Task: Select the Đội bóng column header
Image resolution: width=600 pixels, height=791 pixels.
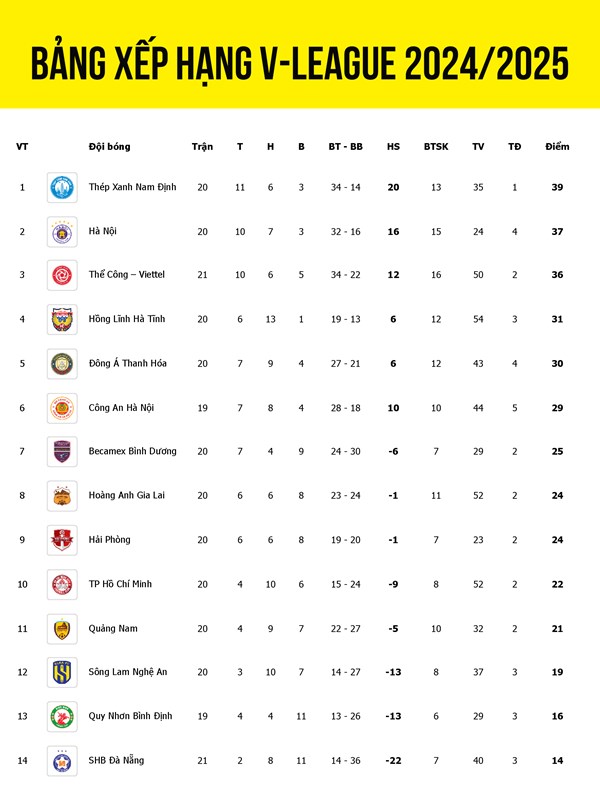Action: tap(109, 147)
